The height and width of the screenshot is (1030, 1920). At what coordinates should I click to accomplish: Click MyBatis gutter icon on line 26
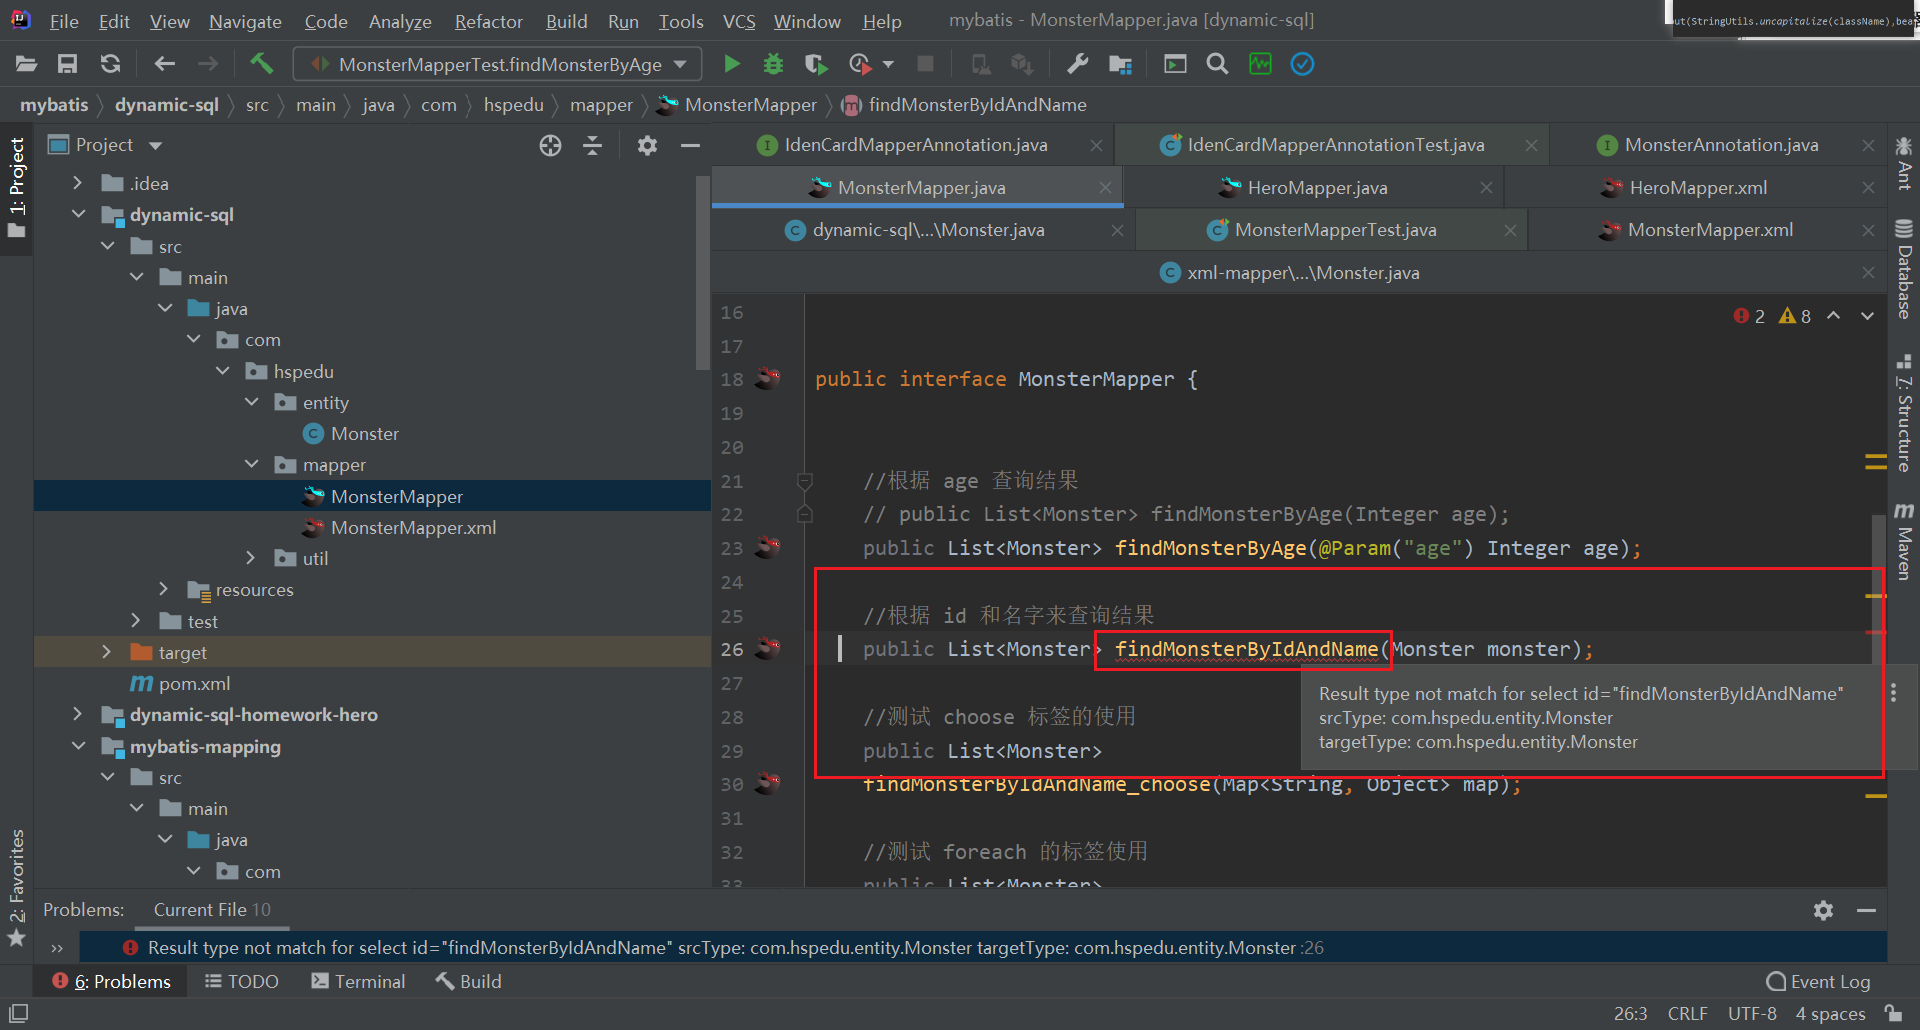pos(768,649)
